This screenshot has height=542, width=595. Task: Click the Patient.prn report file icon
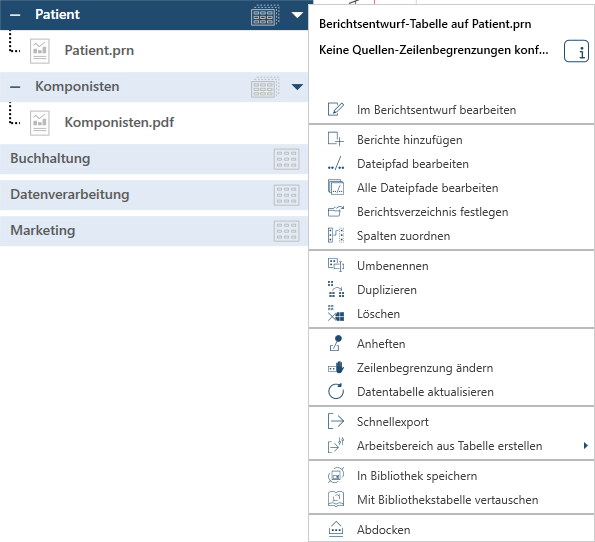[40, 51]
